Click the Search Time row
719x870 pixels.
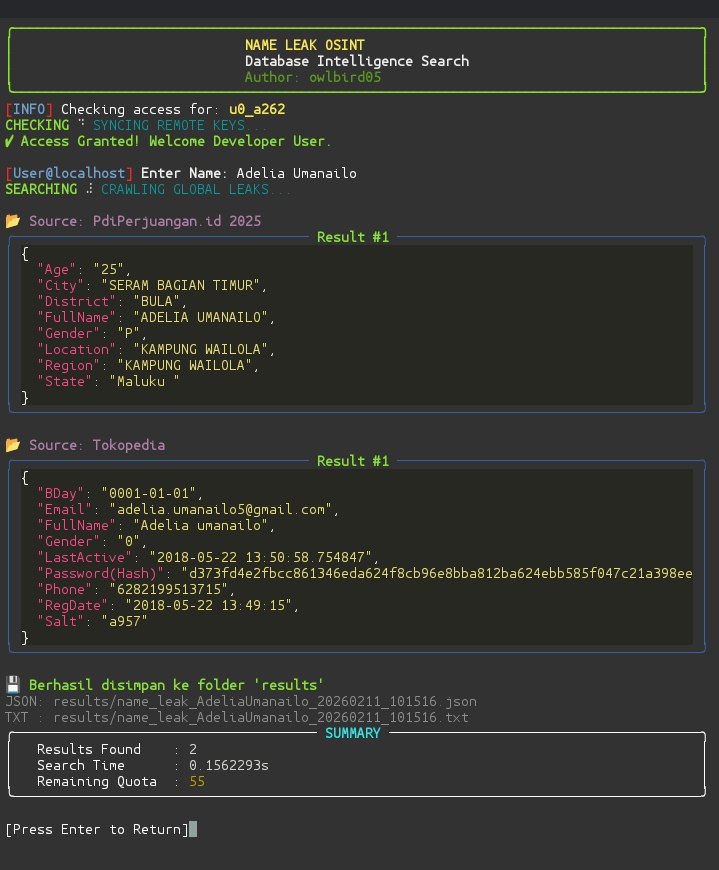[150, 765]
